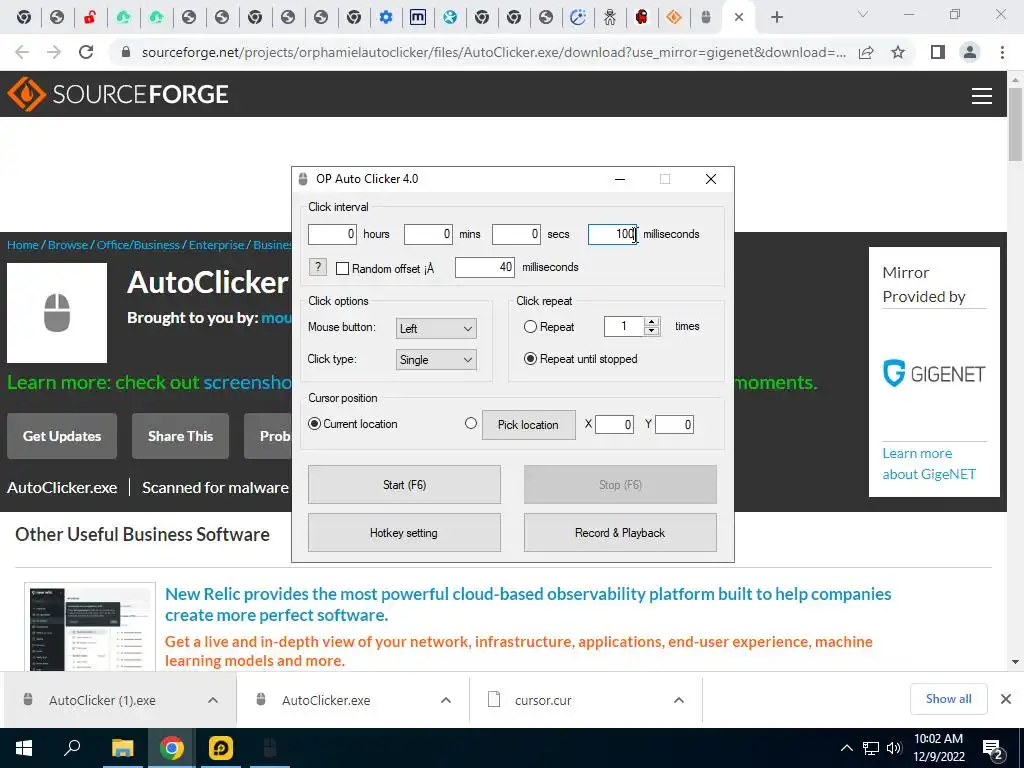
Task: Increase the repeat times value
Action: (651, 322)
